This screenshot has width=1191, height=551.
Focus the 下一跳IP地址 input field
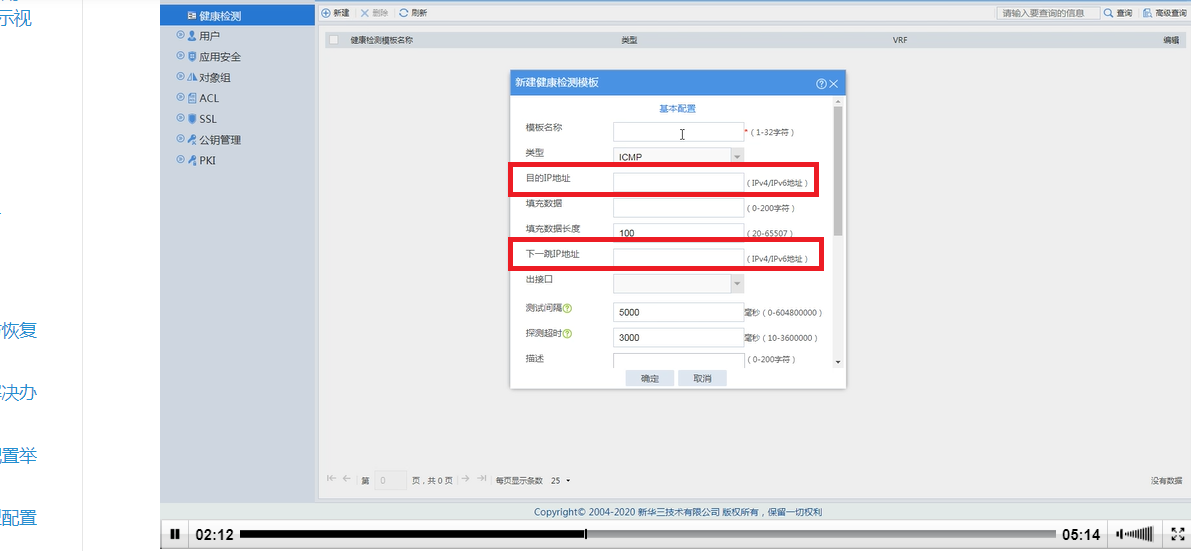(x=679, y=258)
